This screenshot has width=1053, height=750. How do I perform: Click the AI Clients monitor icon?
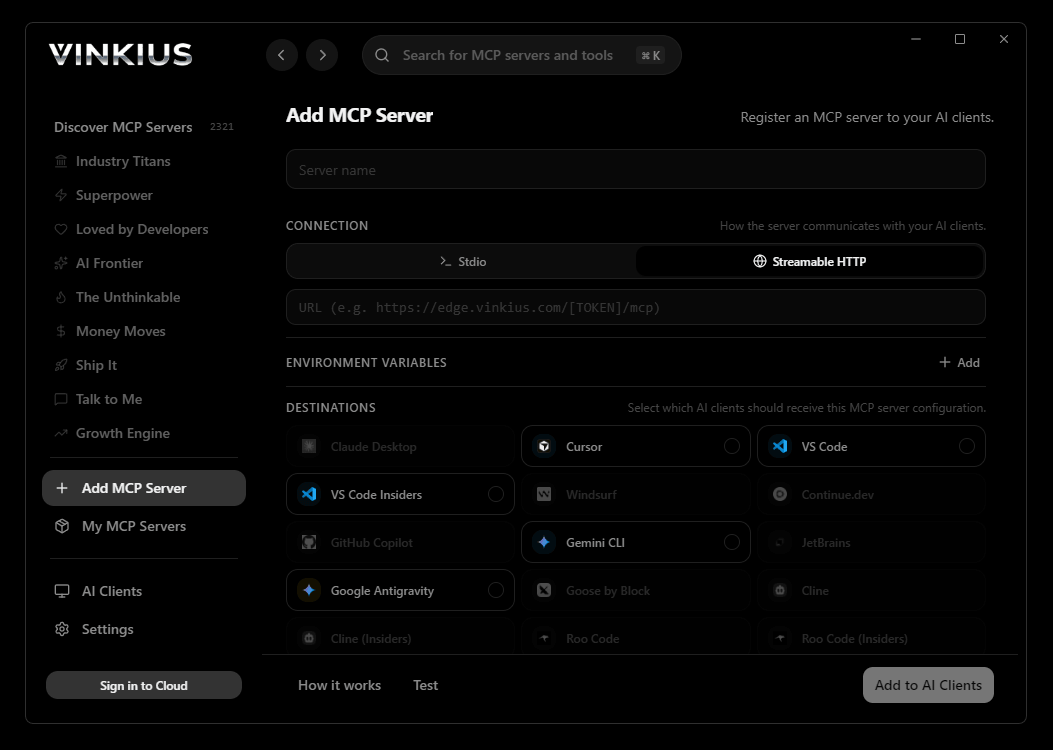pyautogui.click(x=62, y=591)
